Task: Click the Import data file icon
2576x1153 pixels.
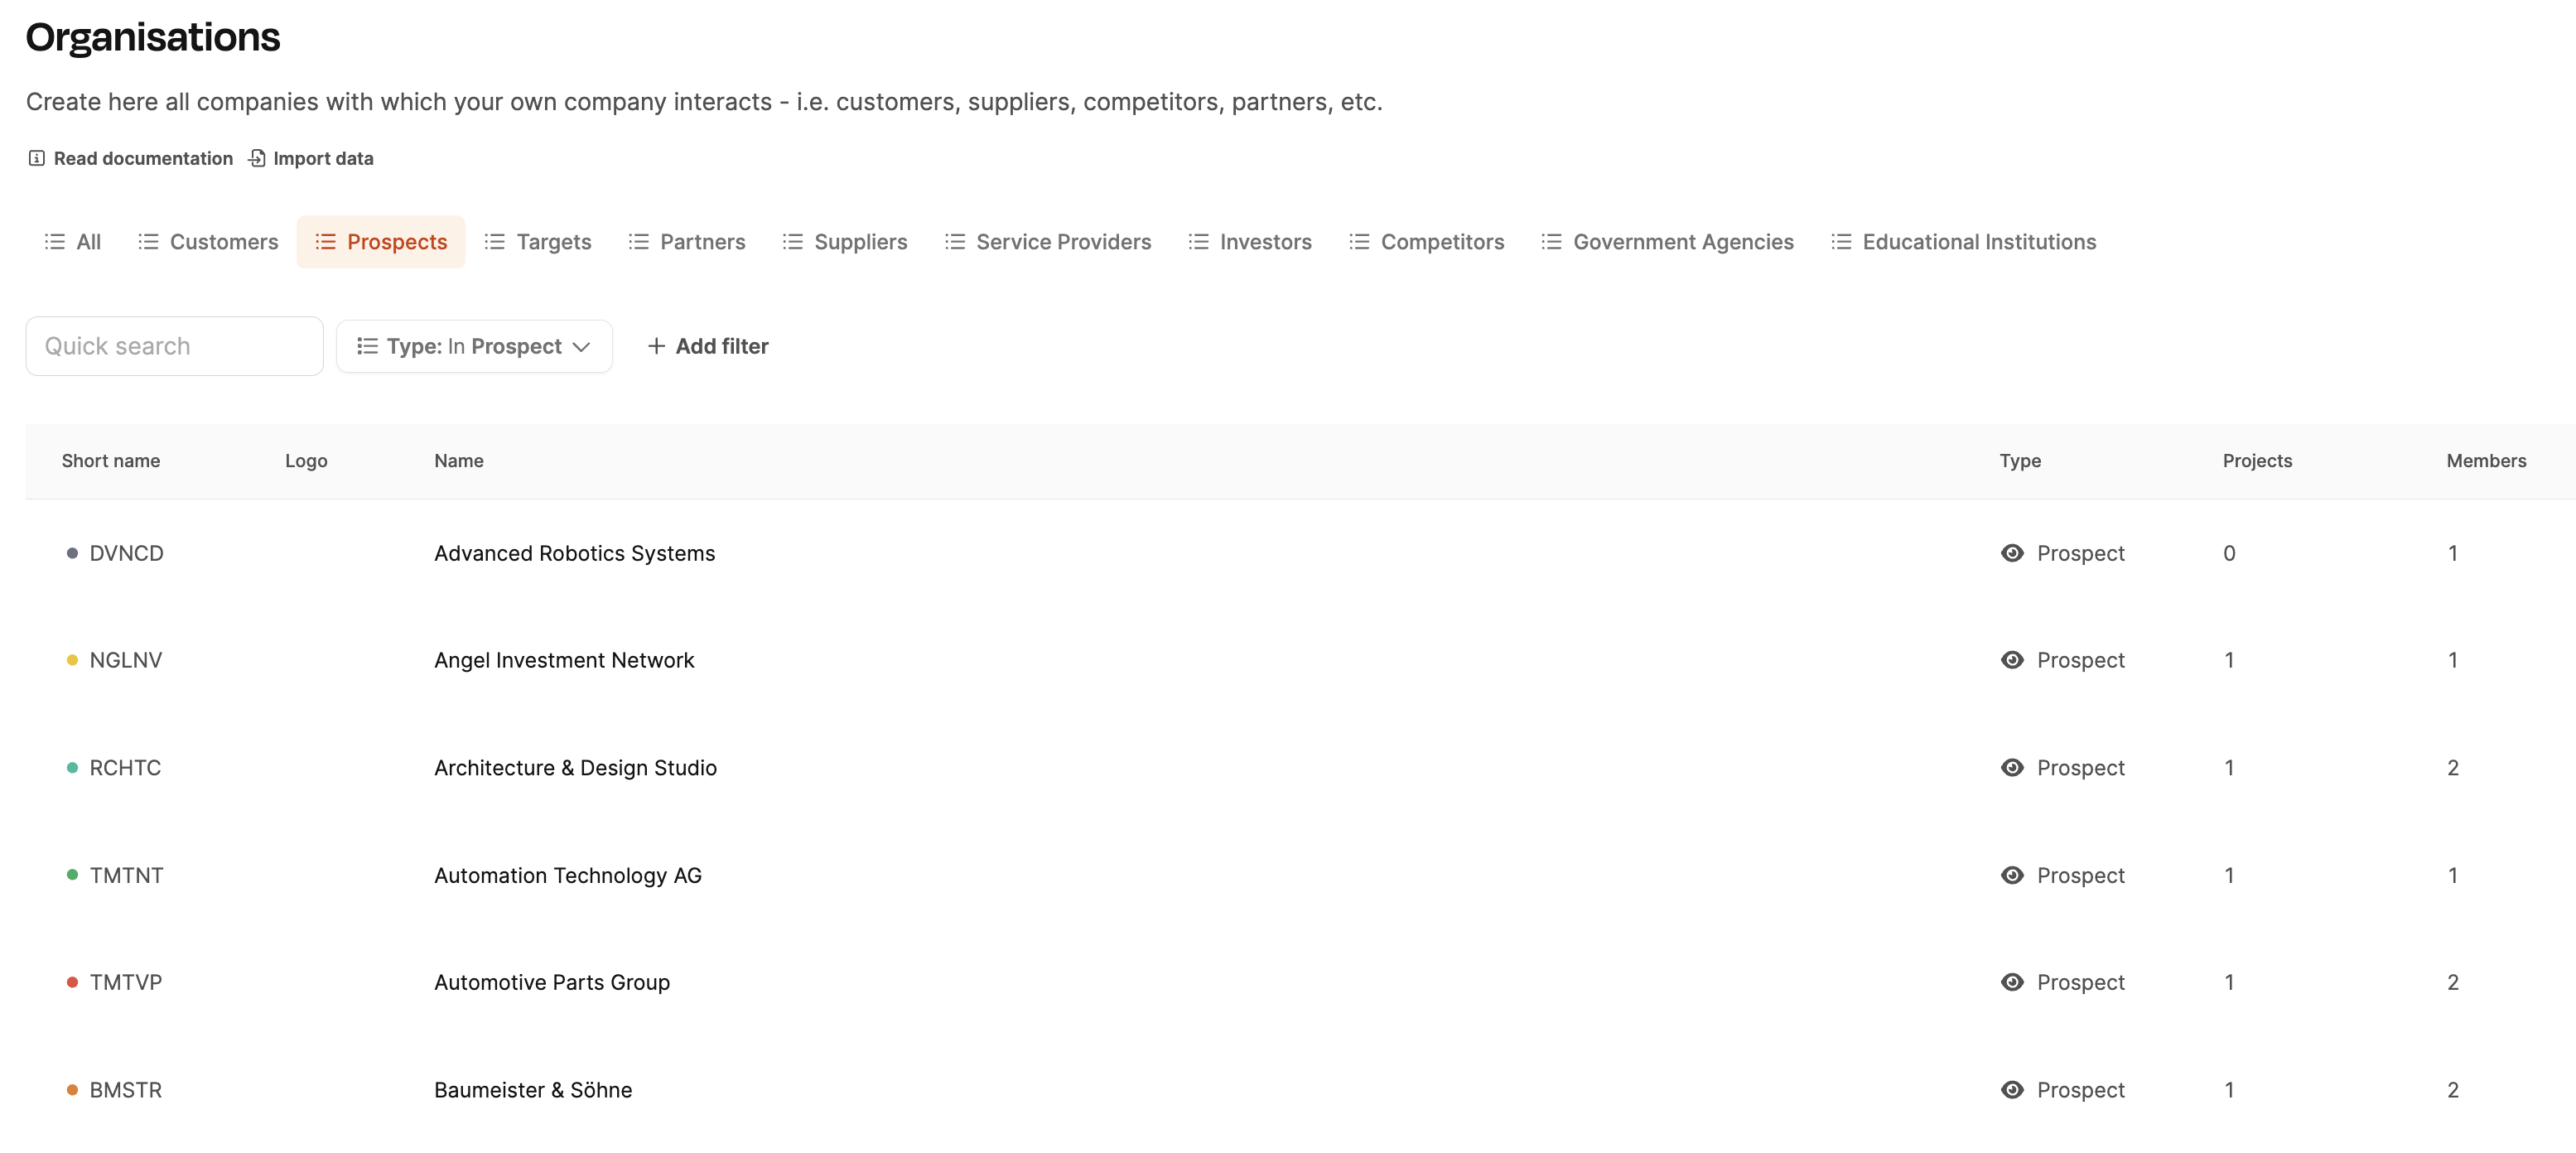Action: point(257,158)
